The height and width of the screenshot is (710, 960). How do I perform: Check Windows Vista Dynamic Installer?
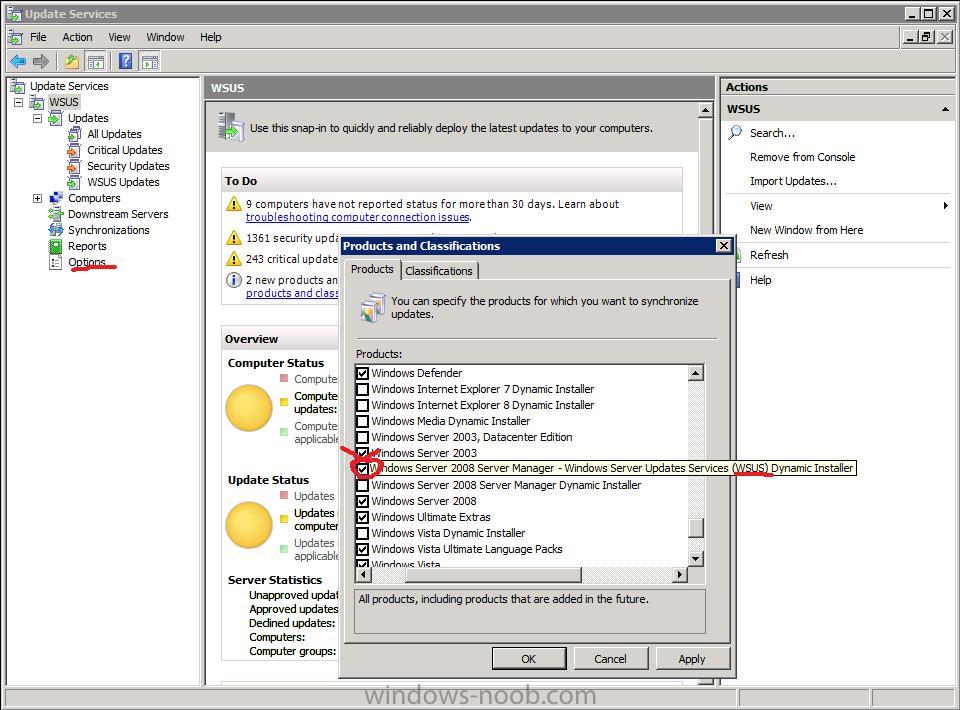click(362, 533)
